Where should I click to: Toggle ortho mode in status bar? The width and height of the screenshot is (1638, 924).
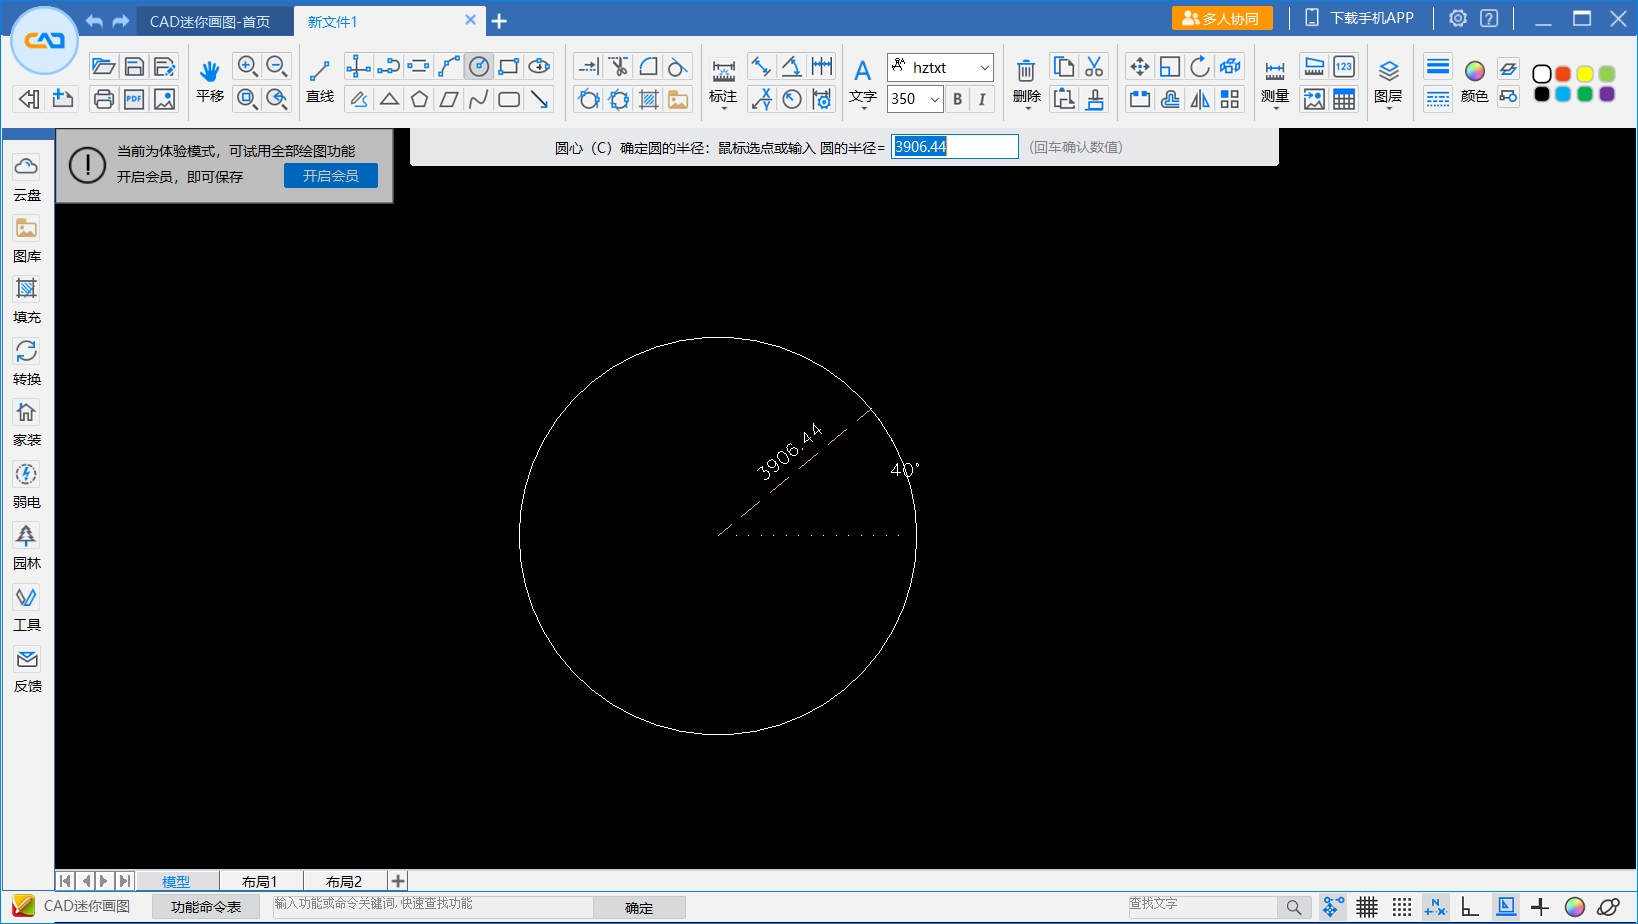pyautogui.click(x=1470, y=907)
